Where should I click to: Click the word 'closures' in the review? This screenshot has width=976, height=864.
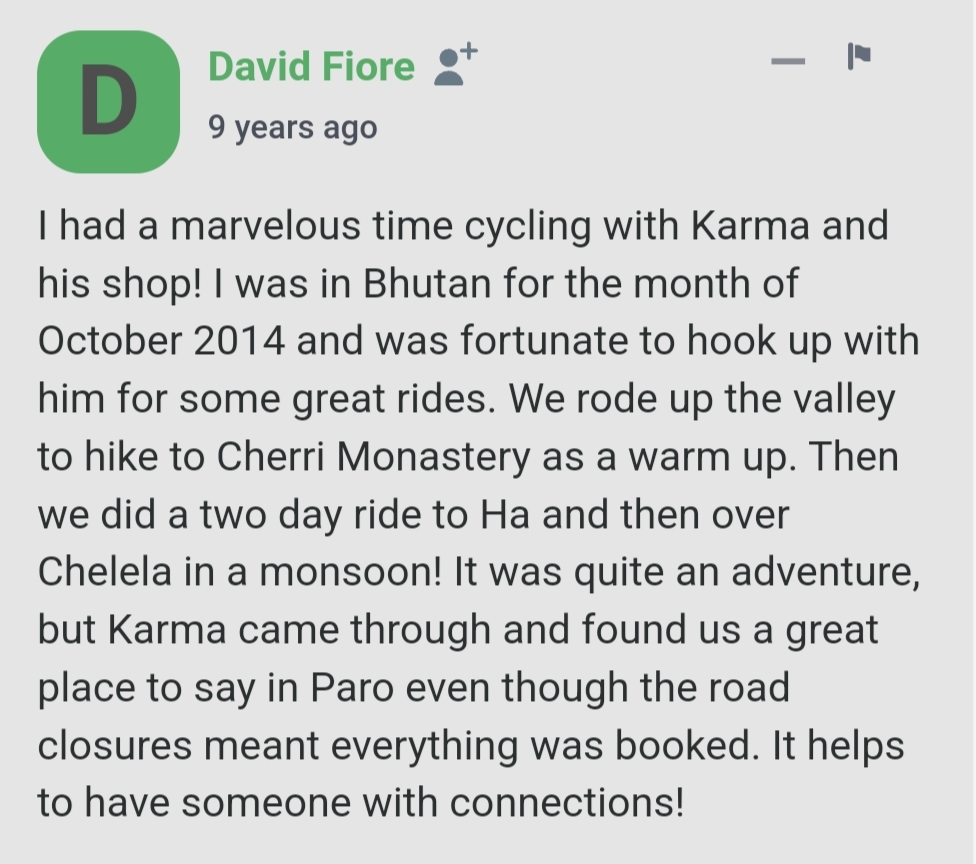[115, 744]
